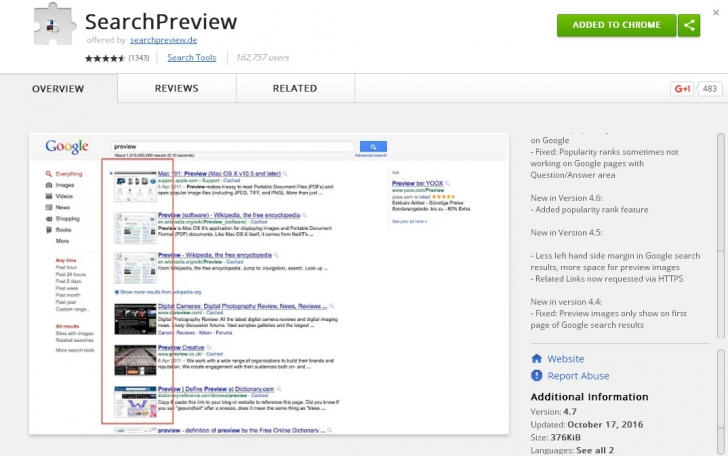Open the searchpreview.de developer link
728x456 pixels.
(163, 40)
